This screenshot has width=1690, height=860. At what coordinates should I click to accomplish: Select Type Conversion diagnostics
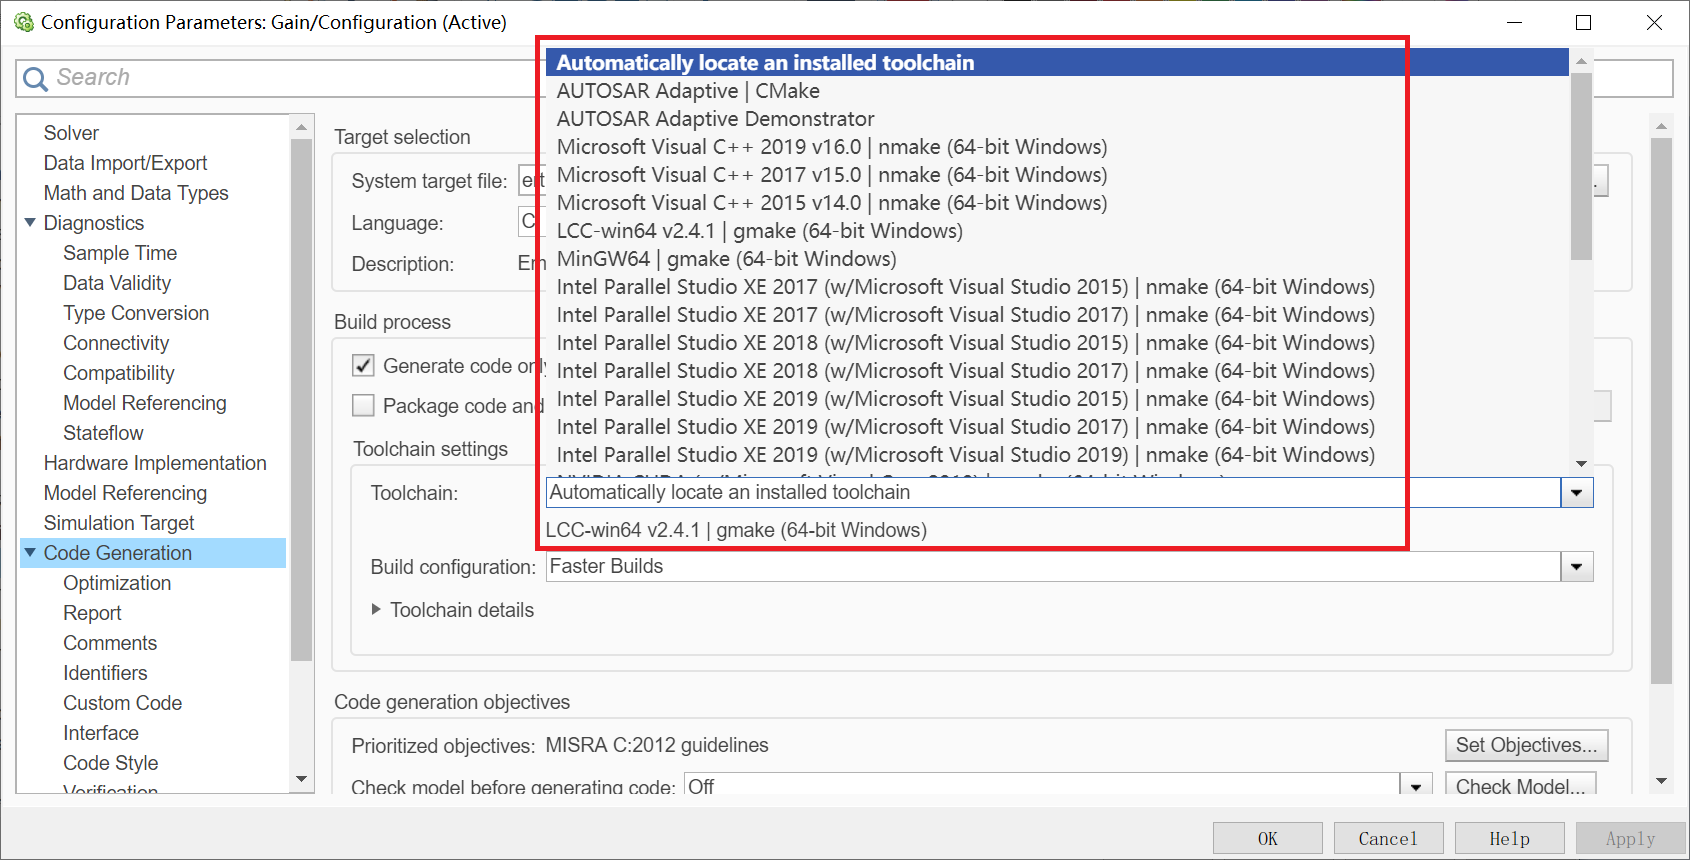(x=136, y=313)
